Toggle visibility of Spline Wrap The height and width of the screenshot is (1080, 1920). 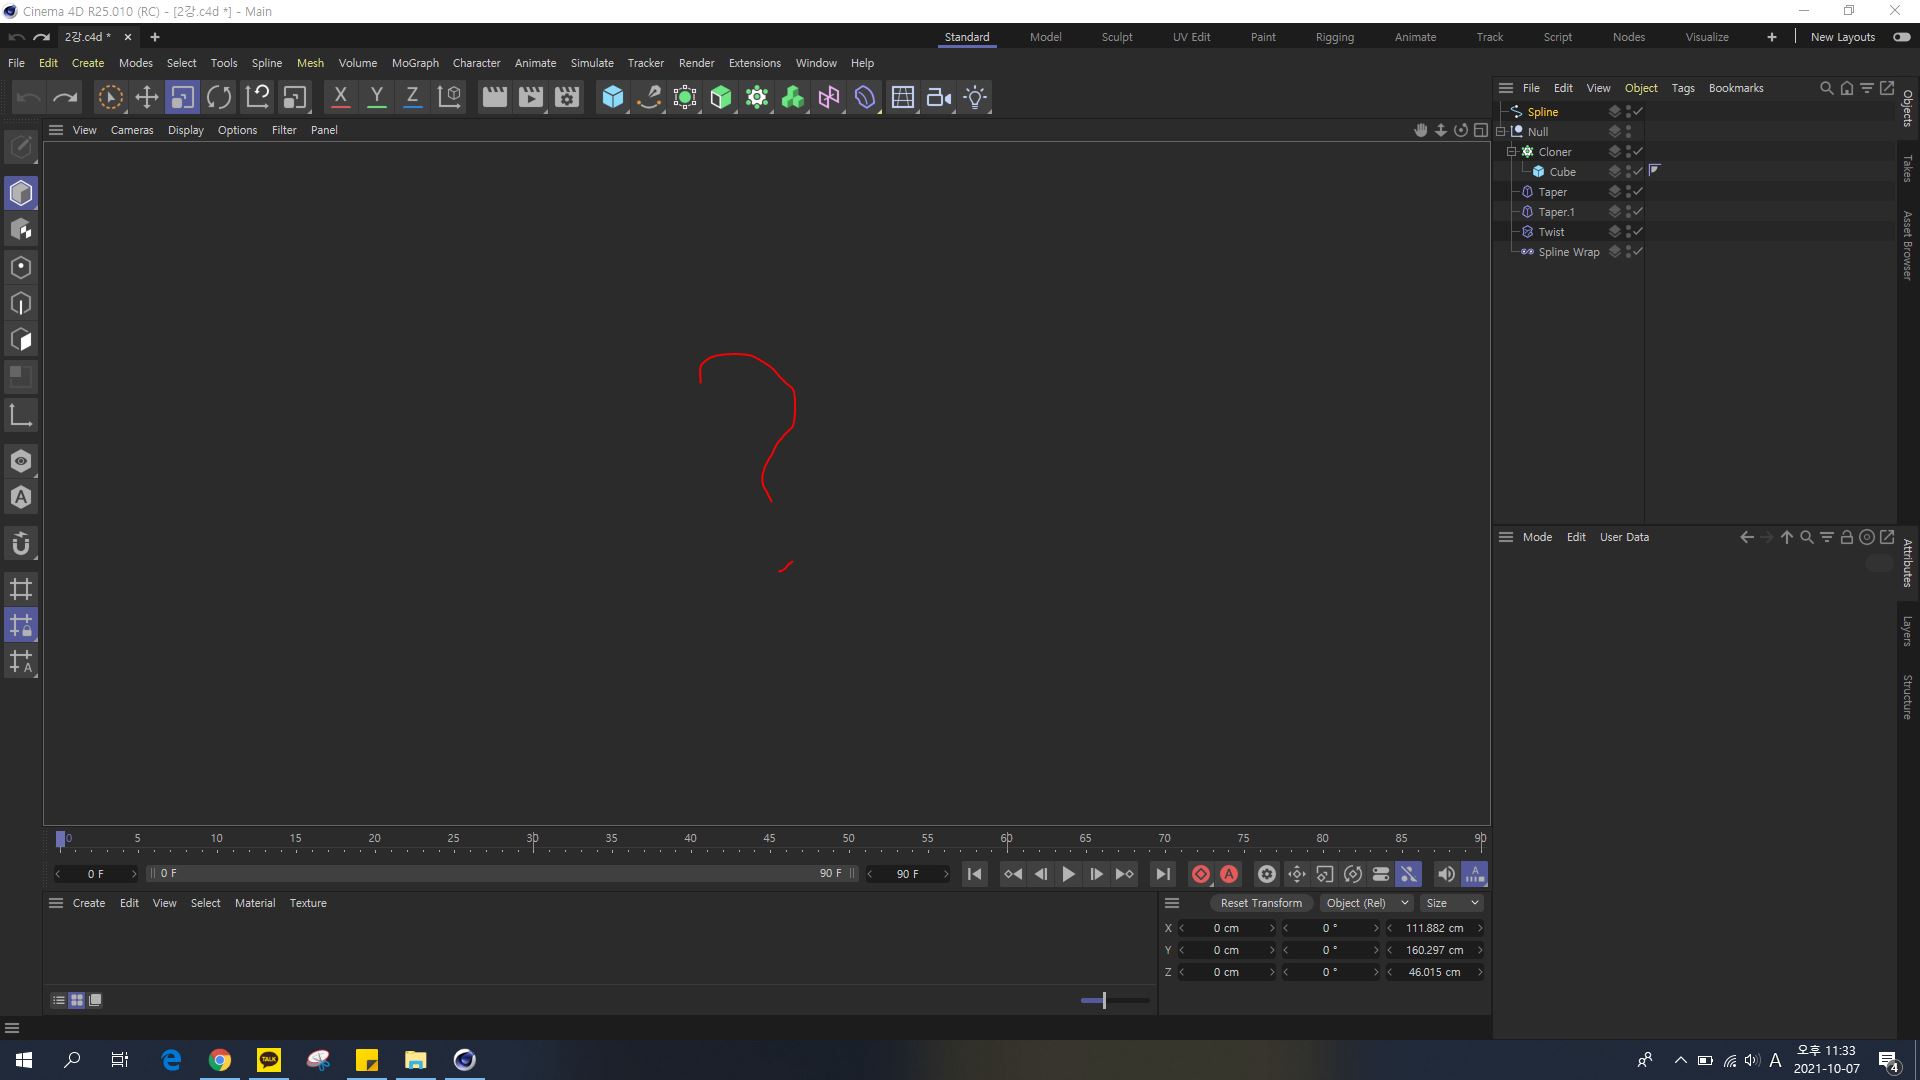(1627, 252)
